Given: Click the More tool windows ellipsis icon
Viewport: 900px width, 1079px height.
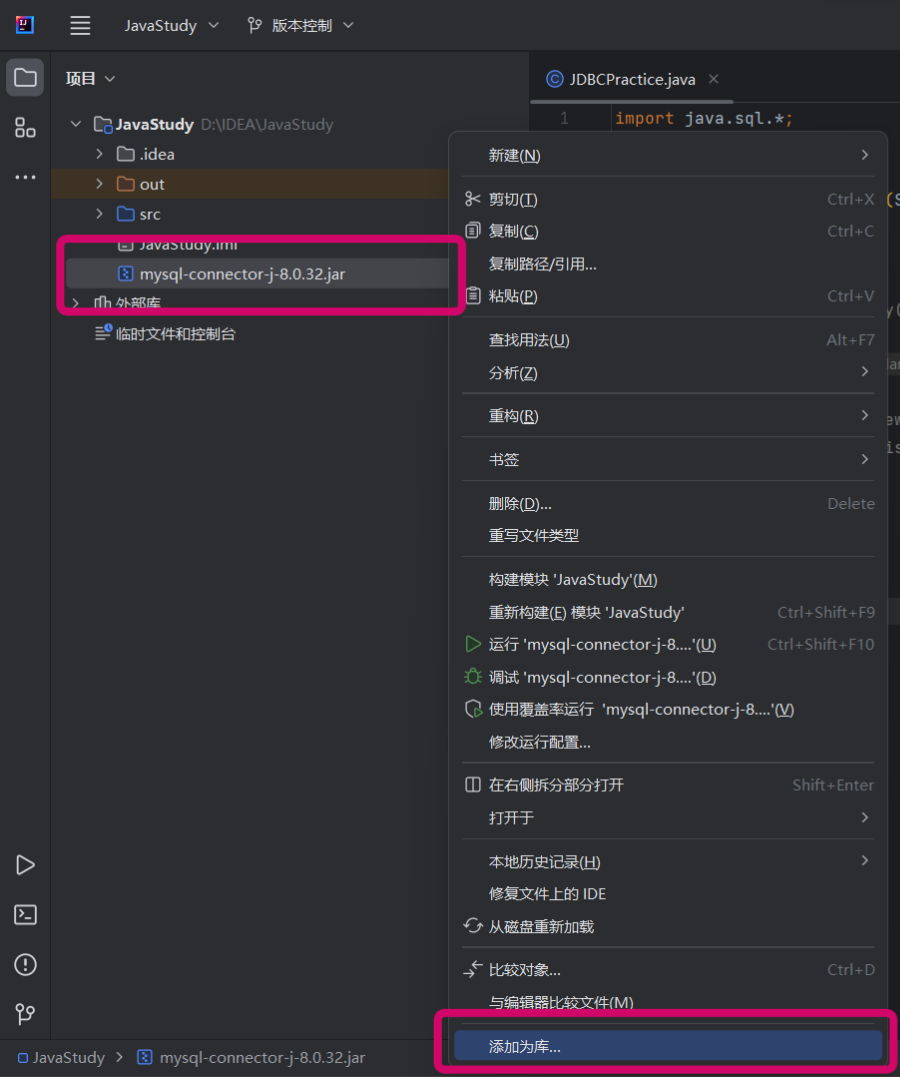Looking at the screenshot, I should [x=24, y=177].
